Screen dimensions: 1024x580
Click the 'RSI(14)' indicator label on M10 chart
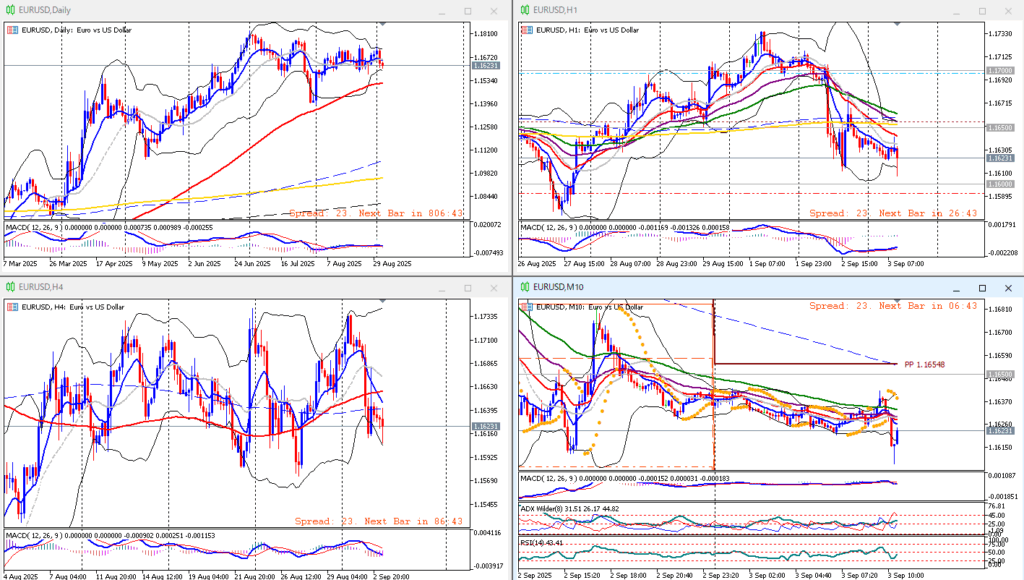pyautogui.click(x=532, y=543)
